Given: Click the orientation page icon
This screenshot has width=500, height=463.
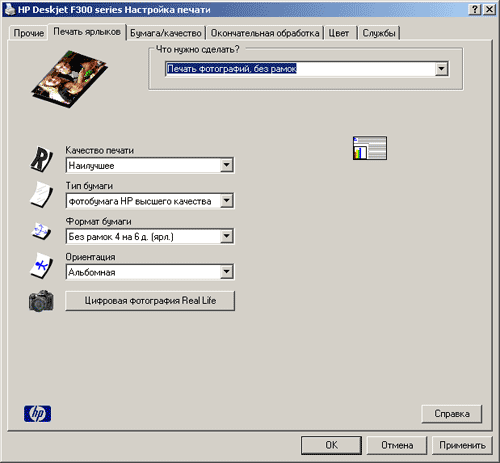Looking at the screenshot, I should click(x=41, y=265).
